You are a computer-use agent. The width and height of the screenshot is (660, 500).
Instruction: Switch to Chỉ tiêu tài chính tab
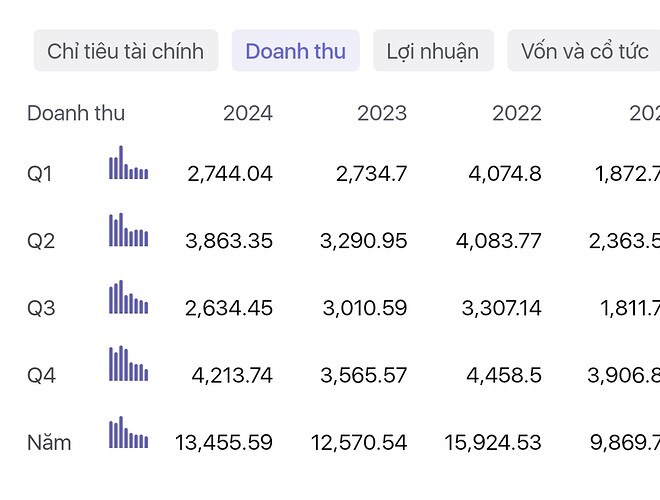(x=125, y=51)
